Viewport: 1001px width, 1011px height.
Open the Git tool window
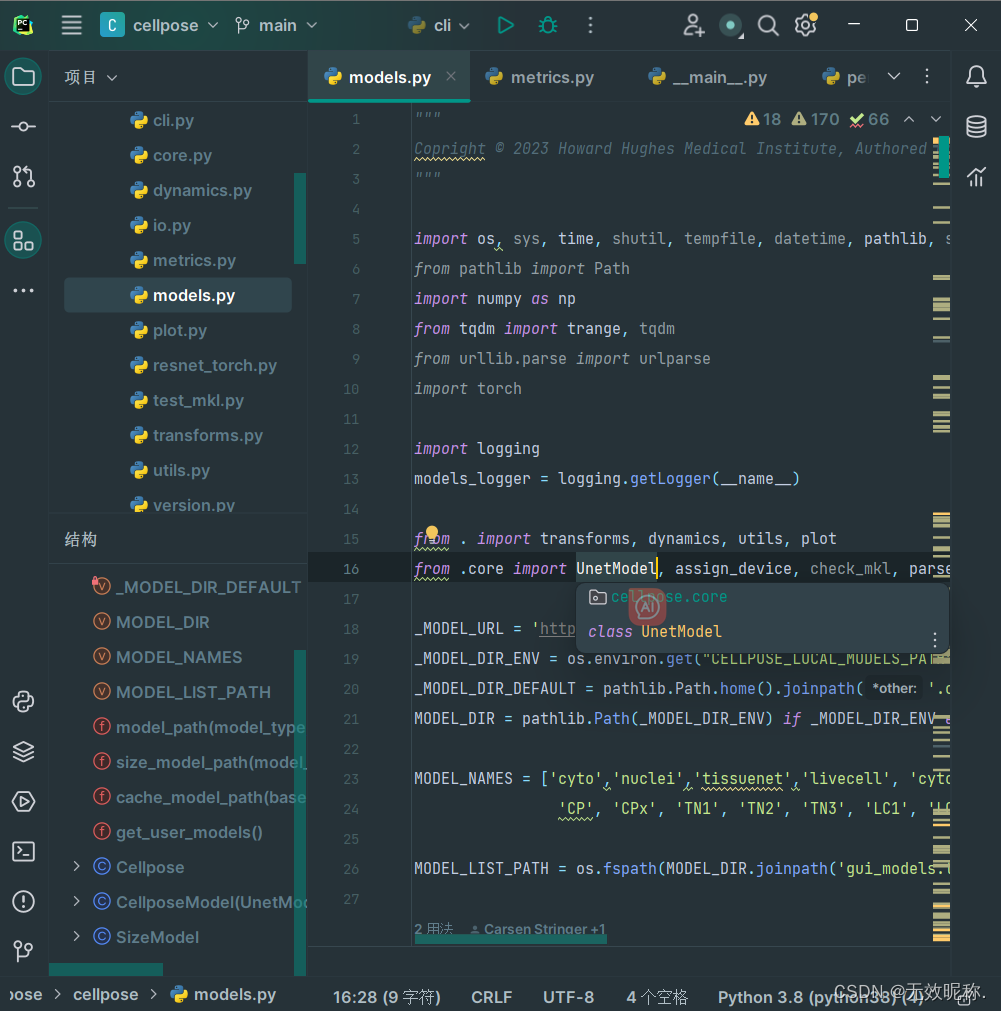23,950
